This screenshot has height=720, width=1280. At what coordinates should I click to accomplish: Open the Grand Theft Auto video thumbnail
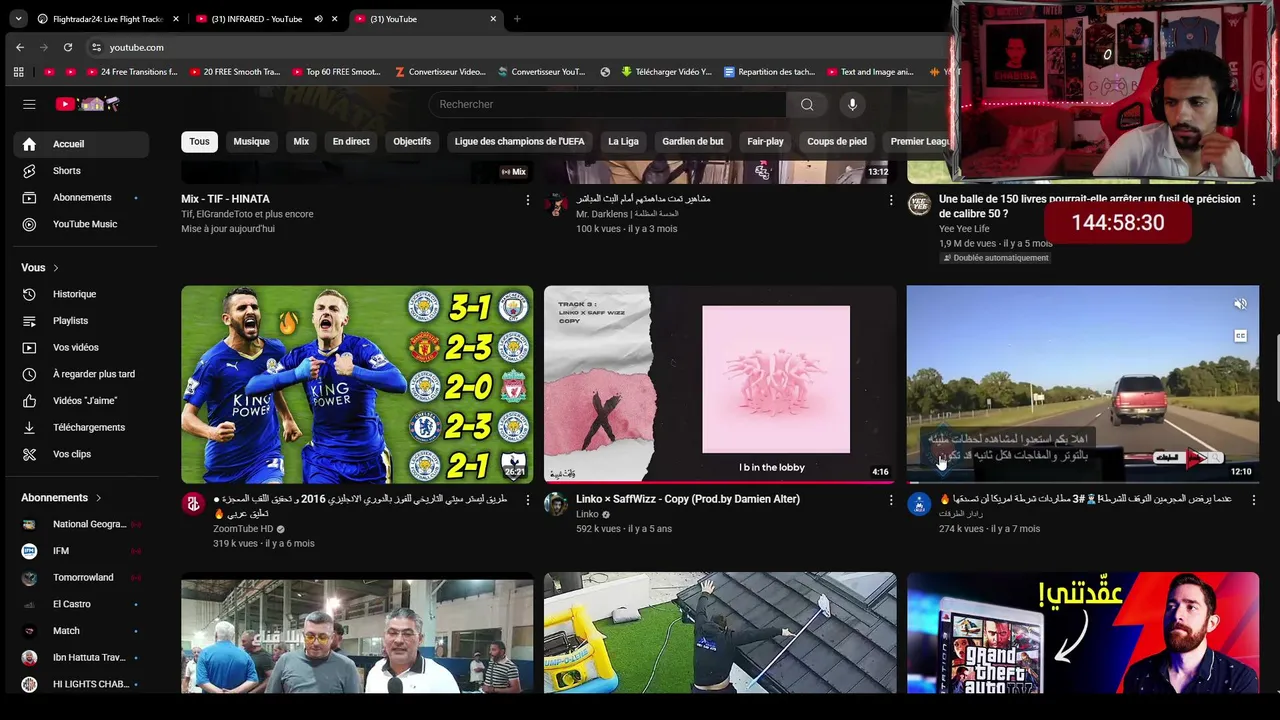tap(1083, 632)
